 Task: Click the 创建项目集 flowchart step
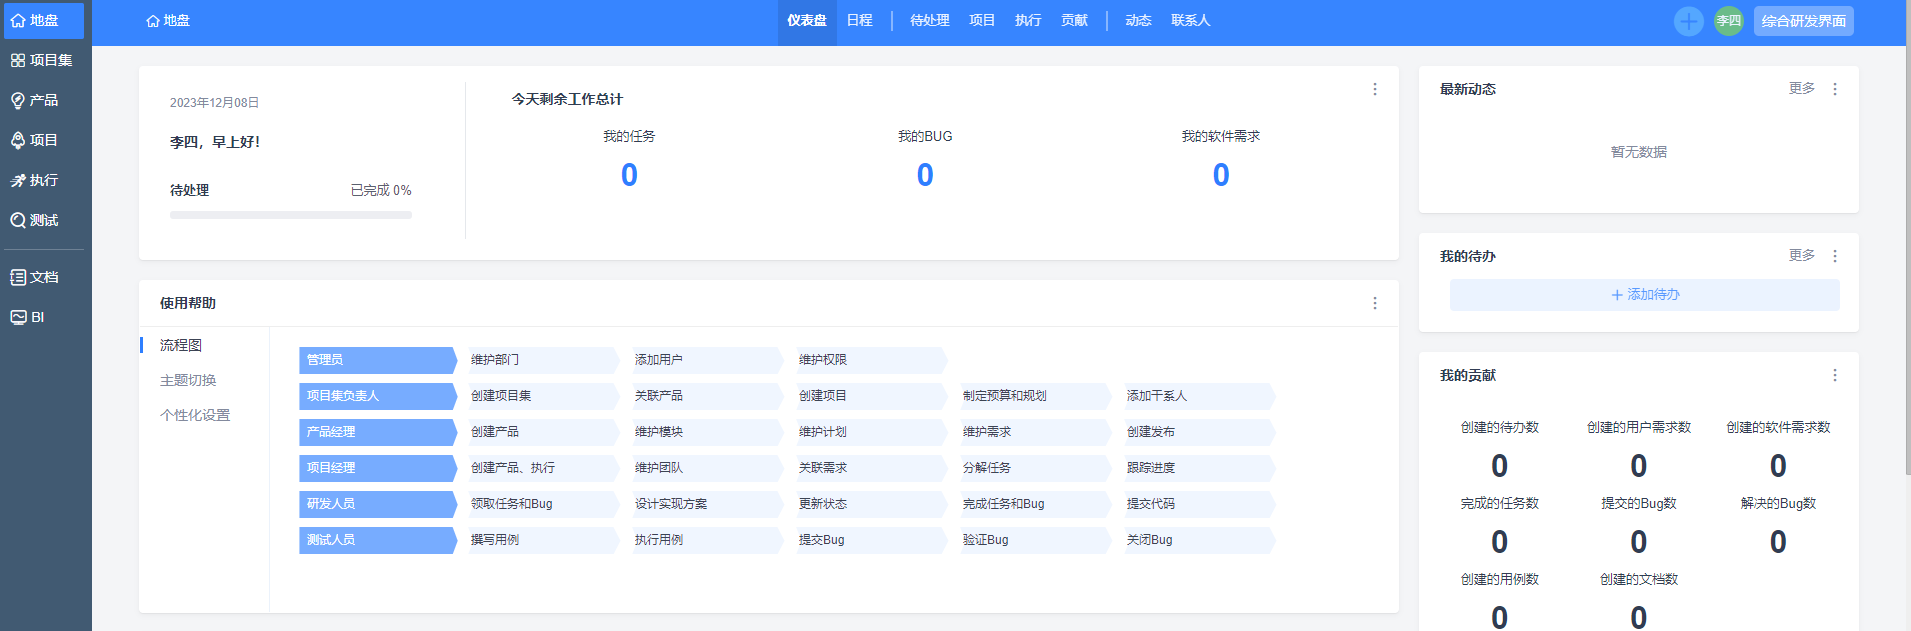tap(543, 396)
